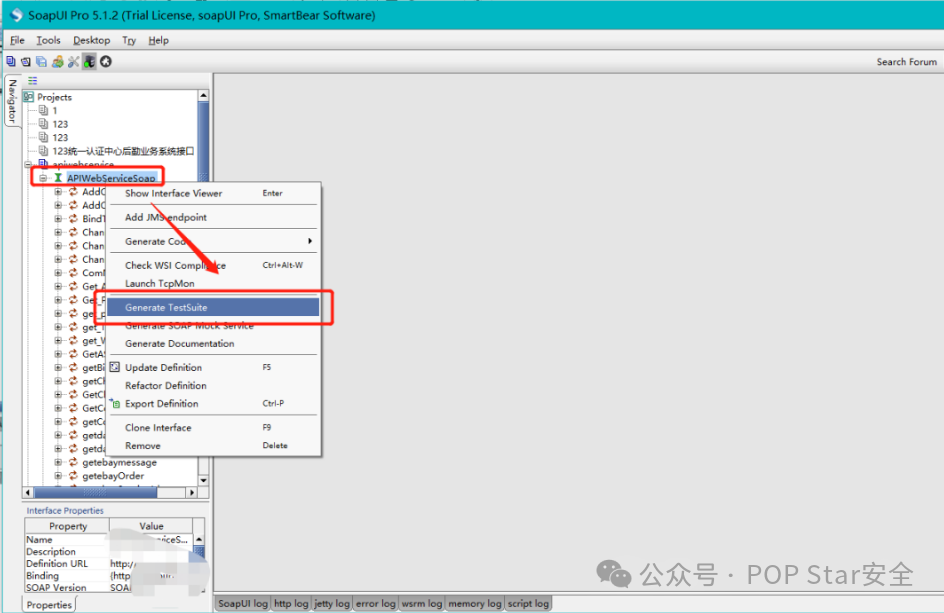
Task: Choose Generate TestSuite
Action: 213,307
